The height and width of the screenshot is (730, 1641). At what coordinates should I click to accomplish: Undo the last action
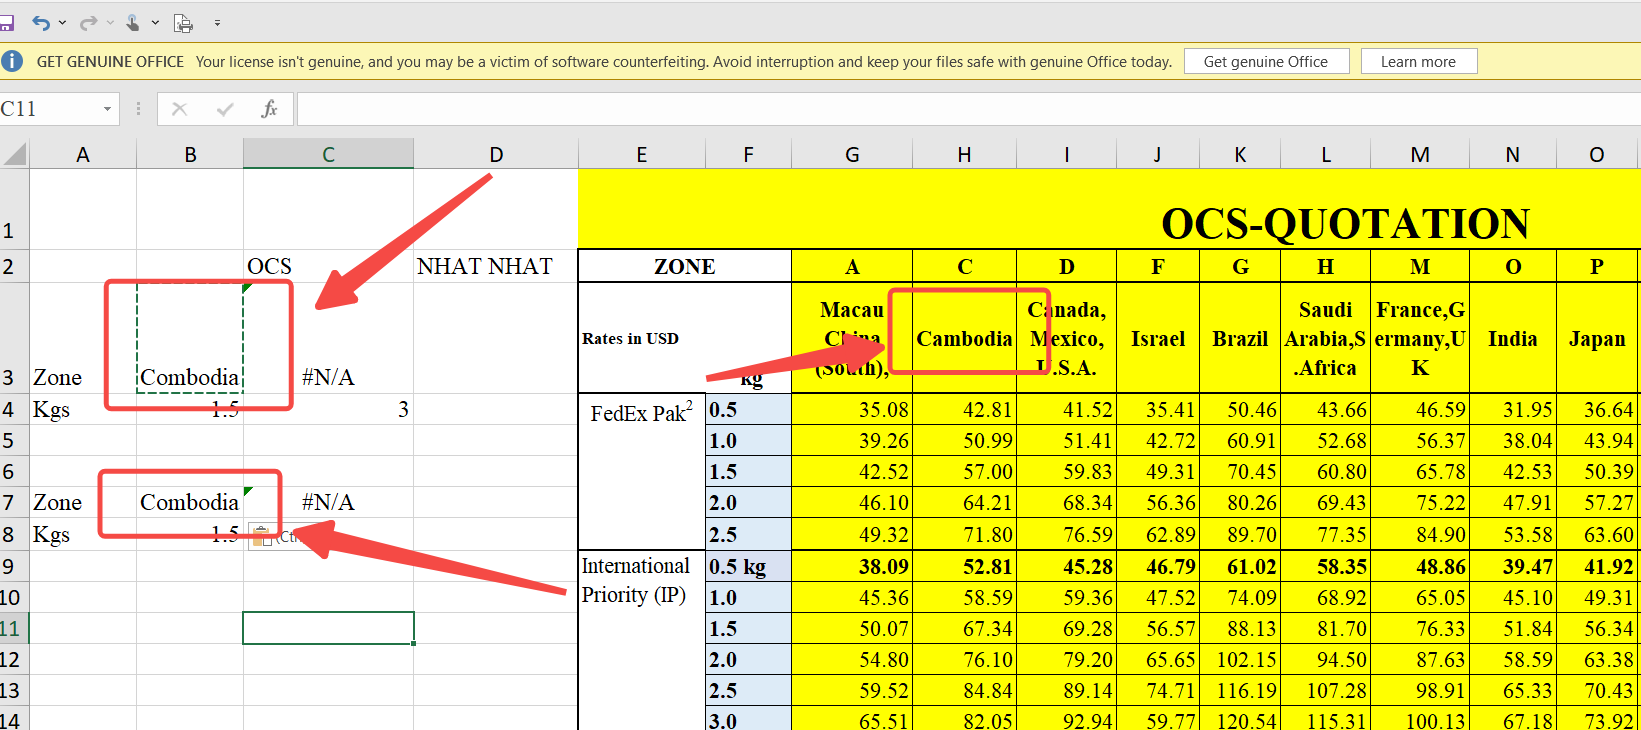coord(41,22)
